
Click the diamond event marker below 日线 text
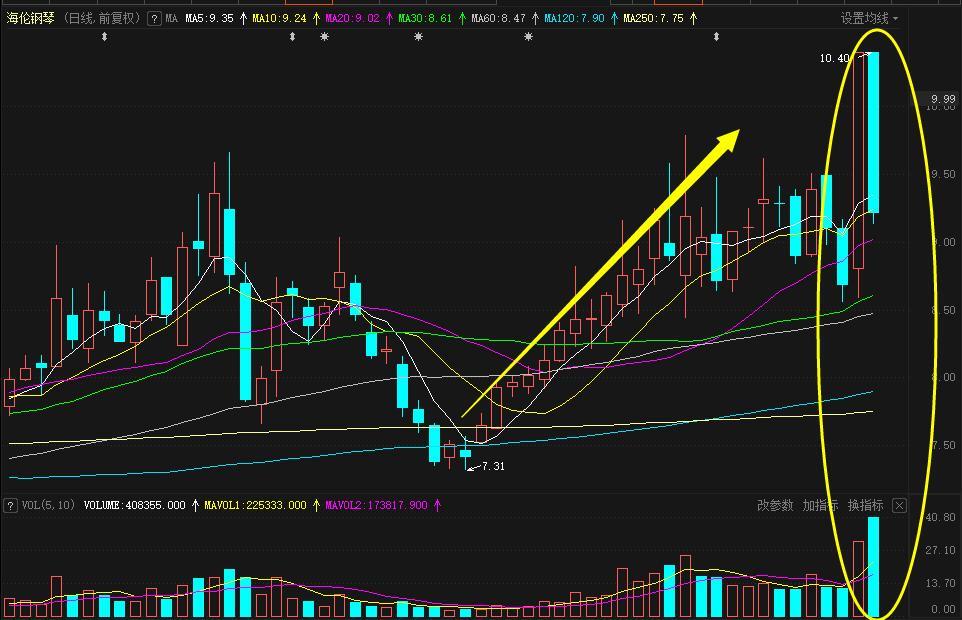104,37
